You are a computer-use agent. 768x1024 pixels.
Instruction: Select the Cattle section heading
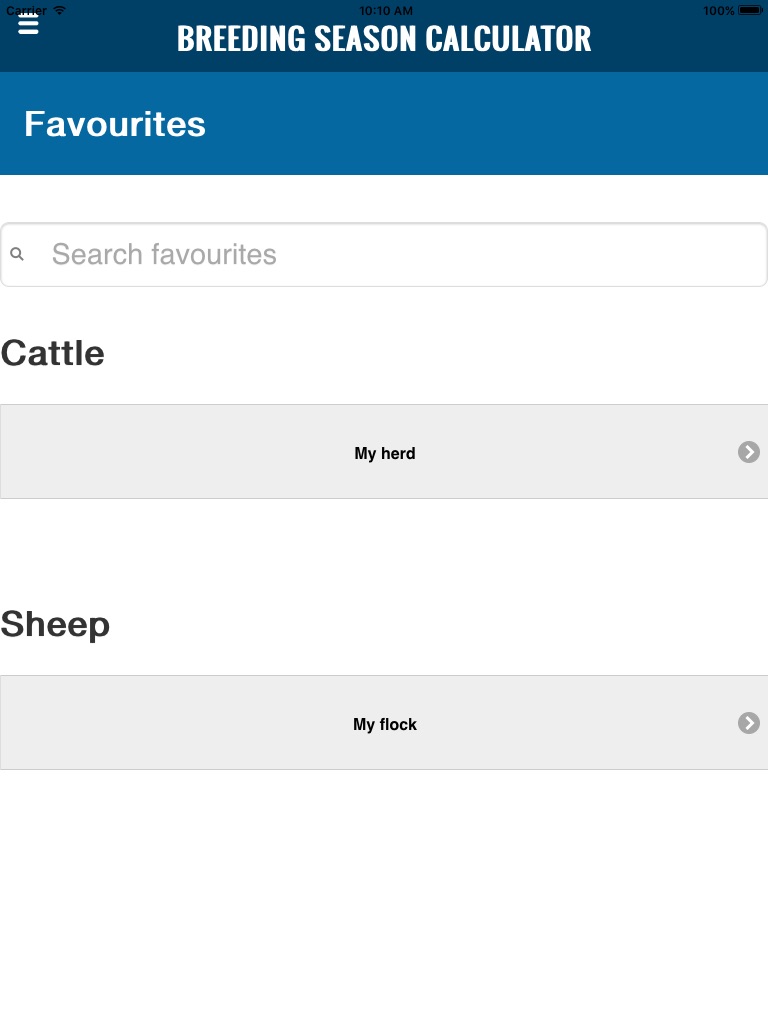tap(53, 353)
